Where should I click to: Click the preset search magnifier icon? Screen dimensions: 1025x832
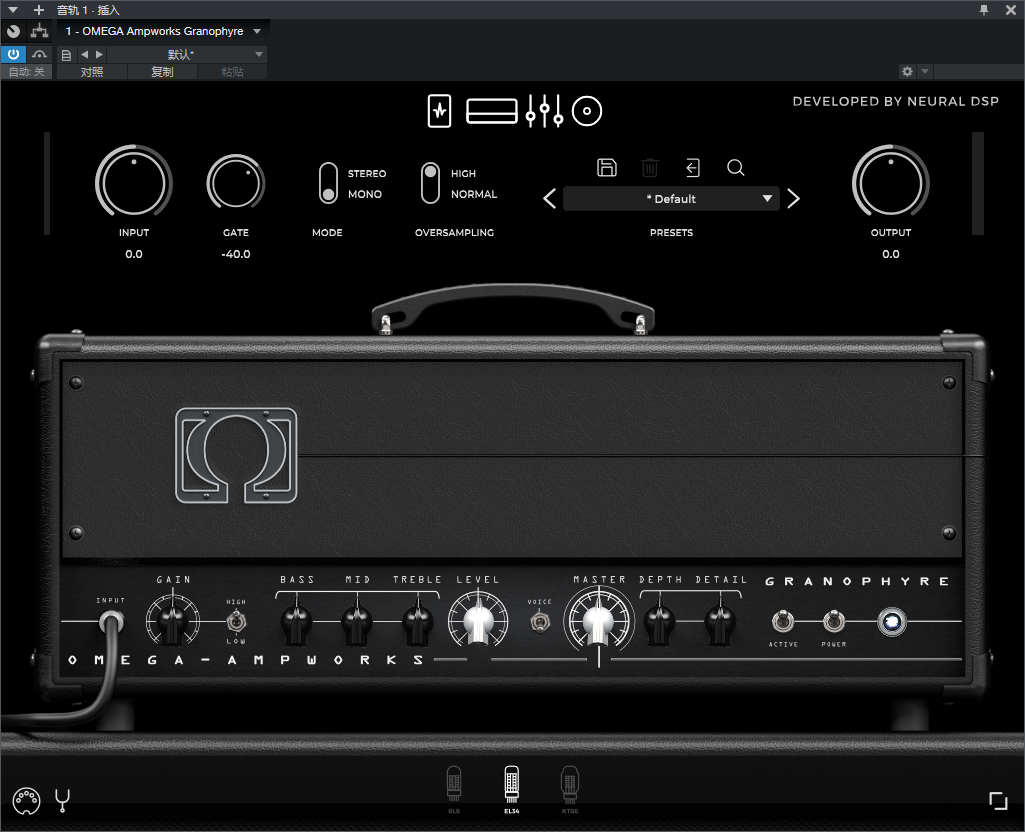tap(735, 167)
